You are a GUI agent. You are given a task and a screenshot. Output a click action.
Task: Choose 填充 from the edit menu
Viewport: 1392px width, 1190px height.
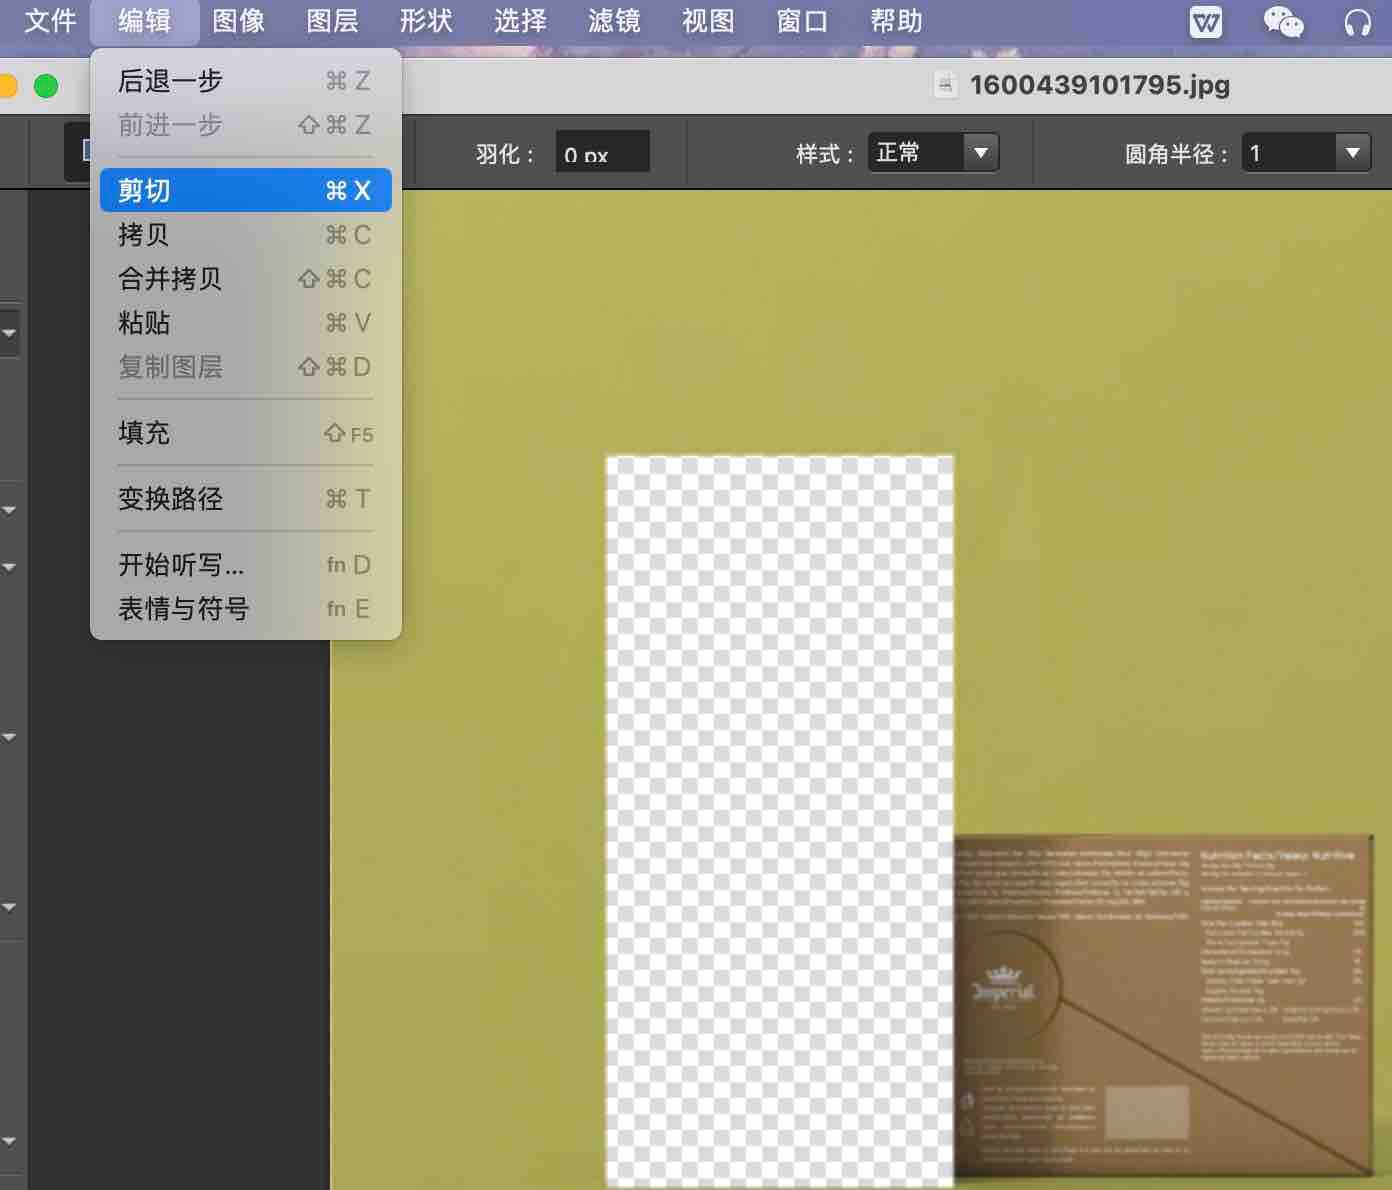pyautogui.click(x=245, y=433)
